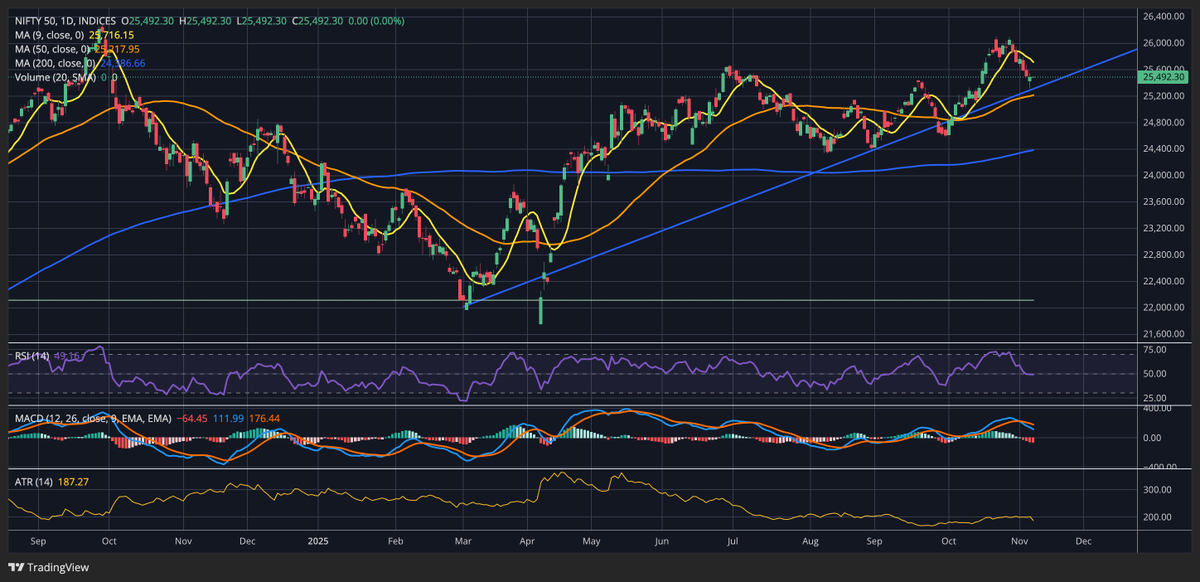Viewport: 1200px width, 582px height.
Task: Click the 22,000.00 price axis label
Action: (1163, 307)
